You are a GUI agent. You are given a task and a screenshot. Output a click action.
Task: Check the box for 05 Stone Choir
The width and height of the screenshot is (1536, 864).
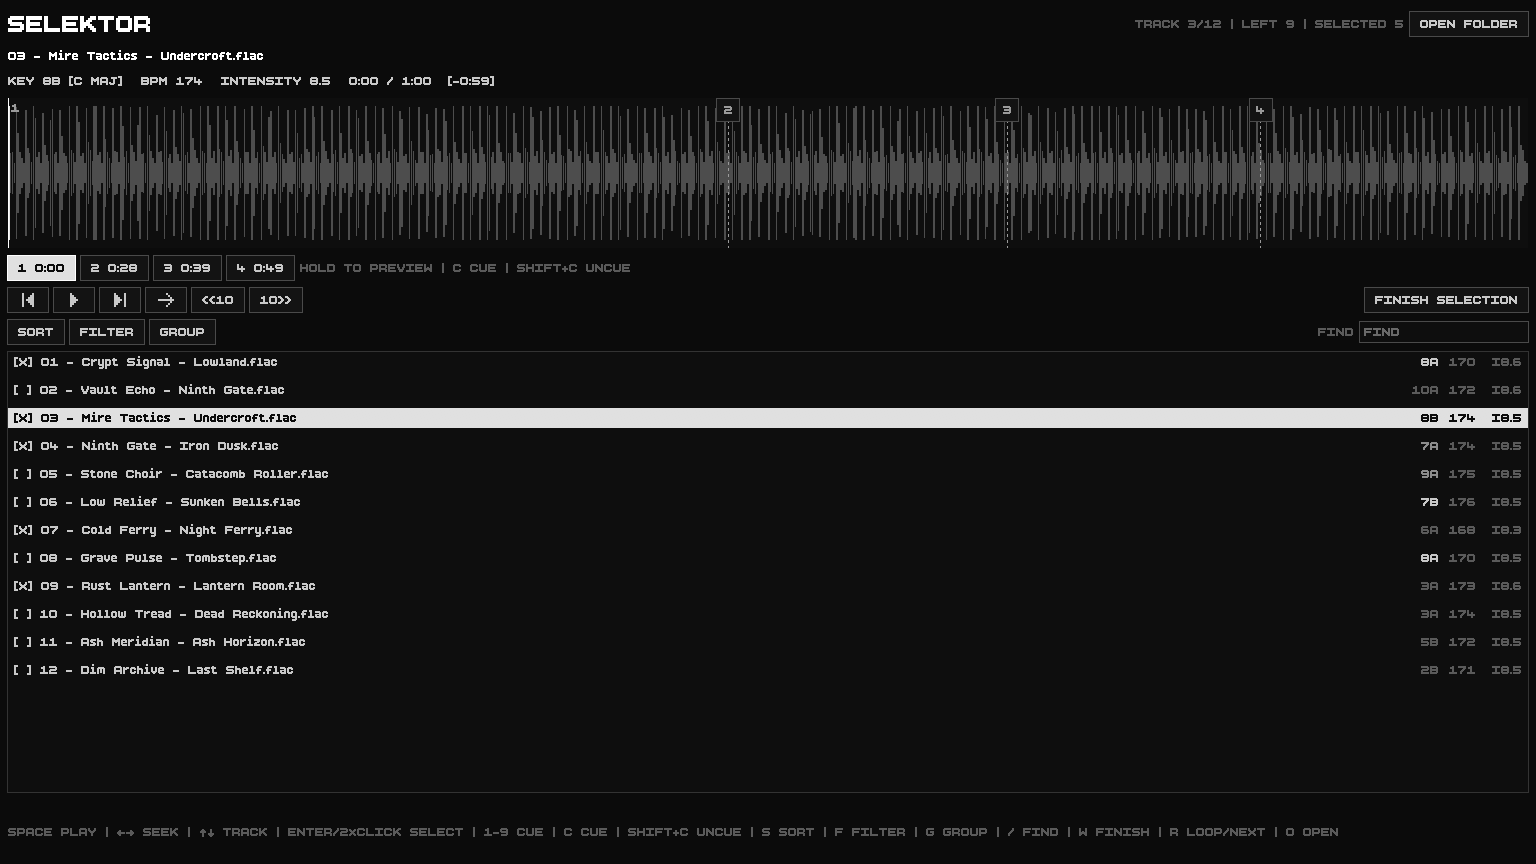(x=22, y=474)
